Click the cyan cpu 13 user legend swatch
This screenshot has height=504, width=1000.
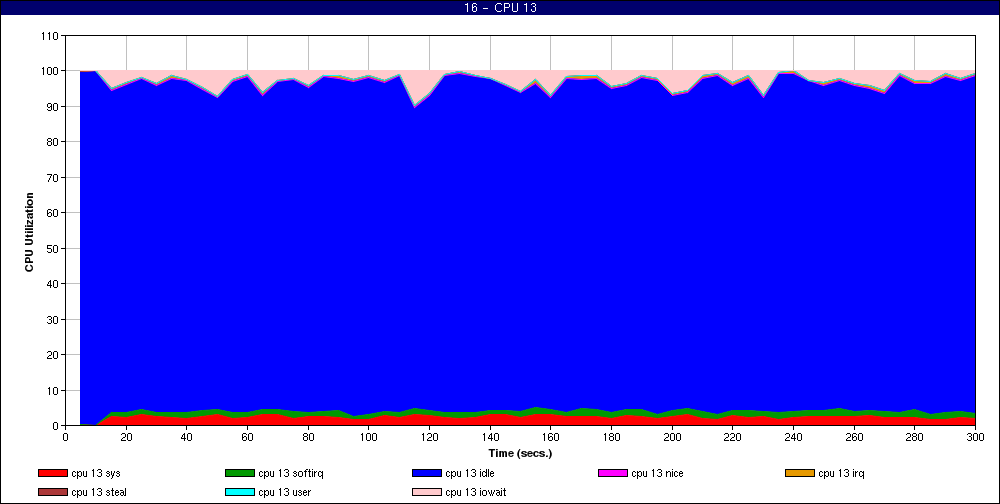240,493
